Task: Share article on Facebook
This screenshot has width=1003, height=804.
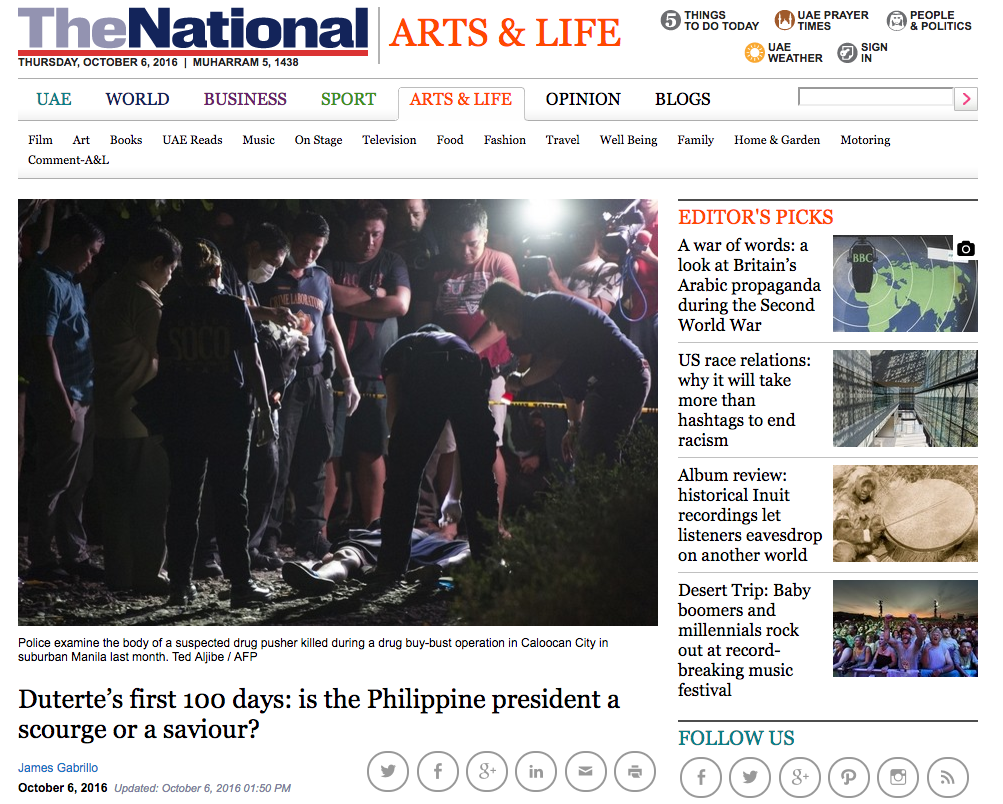Action: pos(438,771)
